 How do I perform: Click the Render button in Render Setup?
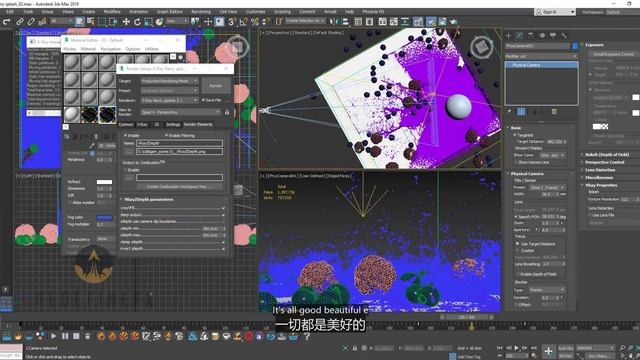(x=216, y=86)
